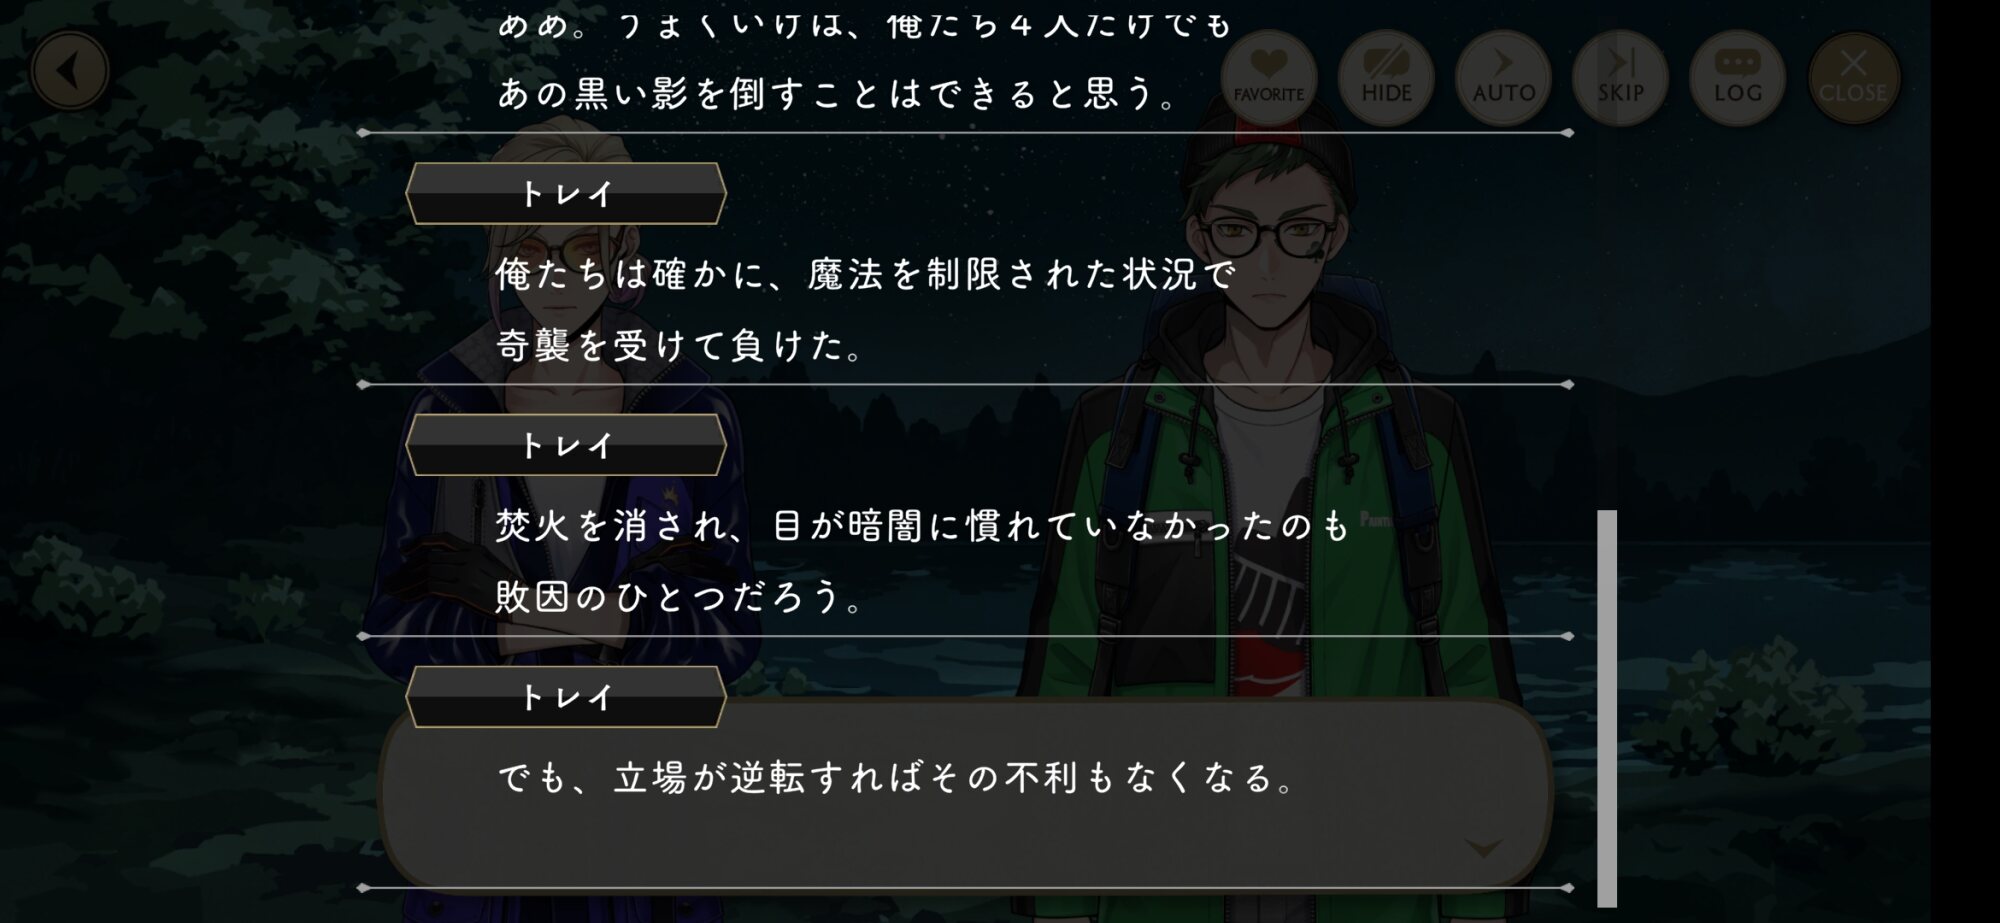Go back using the round arrow button
2000x923 pixels.
click(69, 71)
